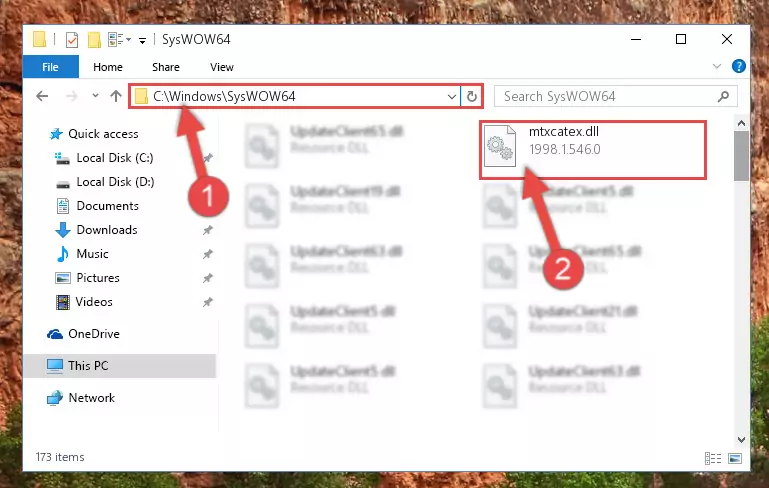Click the This PC monitor icon
This screenshot has height=488, width=769.
[55, 366]
